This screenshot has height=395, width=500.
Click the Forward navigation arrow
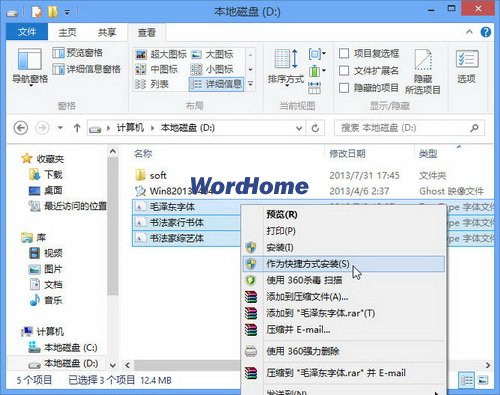(42, 128)
